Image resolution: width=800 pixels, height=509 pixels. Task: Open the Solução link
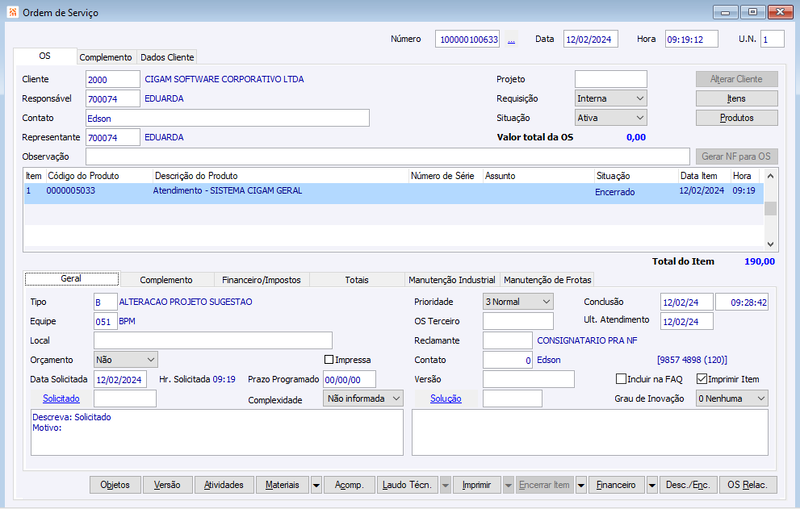click(x=445, y=398)
